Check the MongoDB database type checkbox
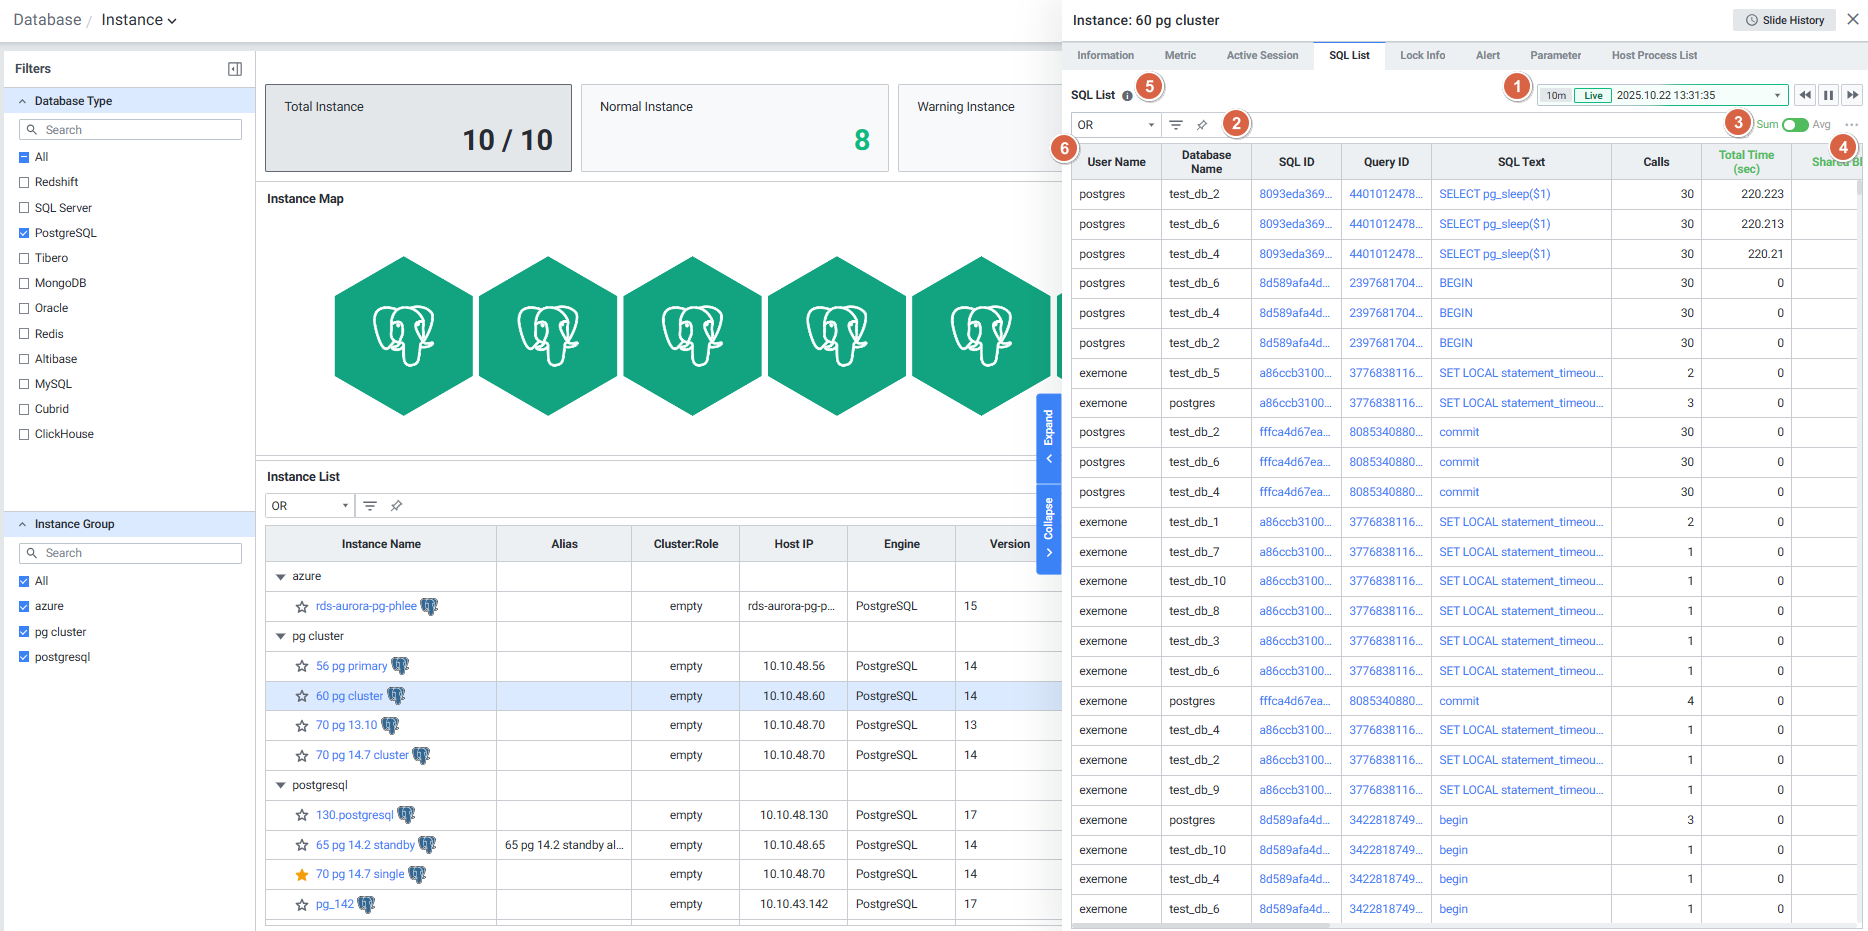1868x931 pixels. (24, 283)
